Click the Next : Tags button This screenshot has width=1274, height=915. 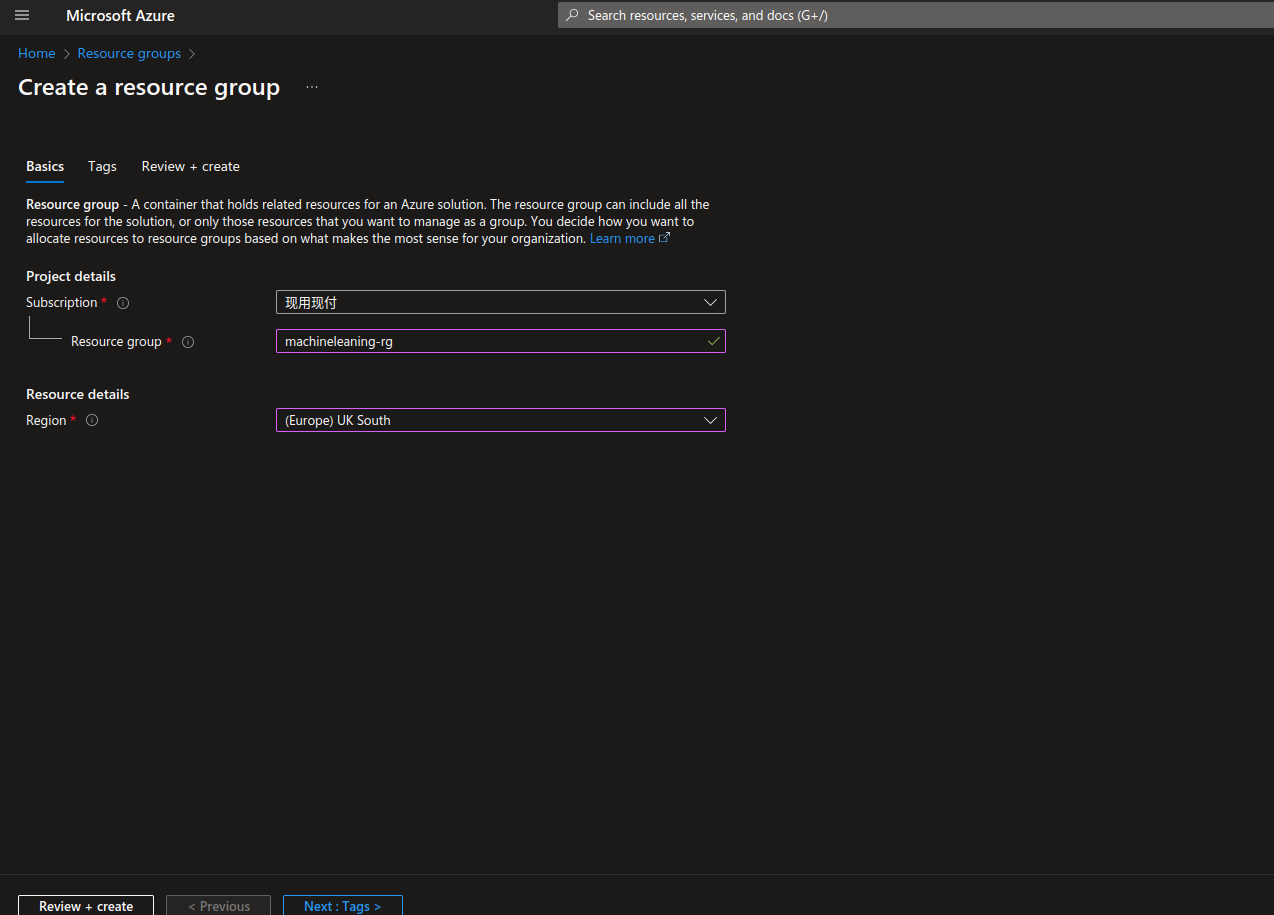point(343,906)
